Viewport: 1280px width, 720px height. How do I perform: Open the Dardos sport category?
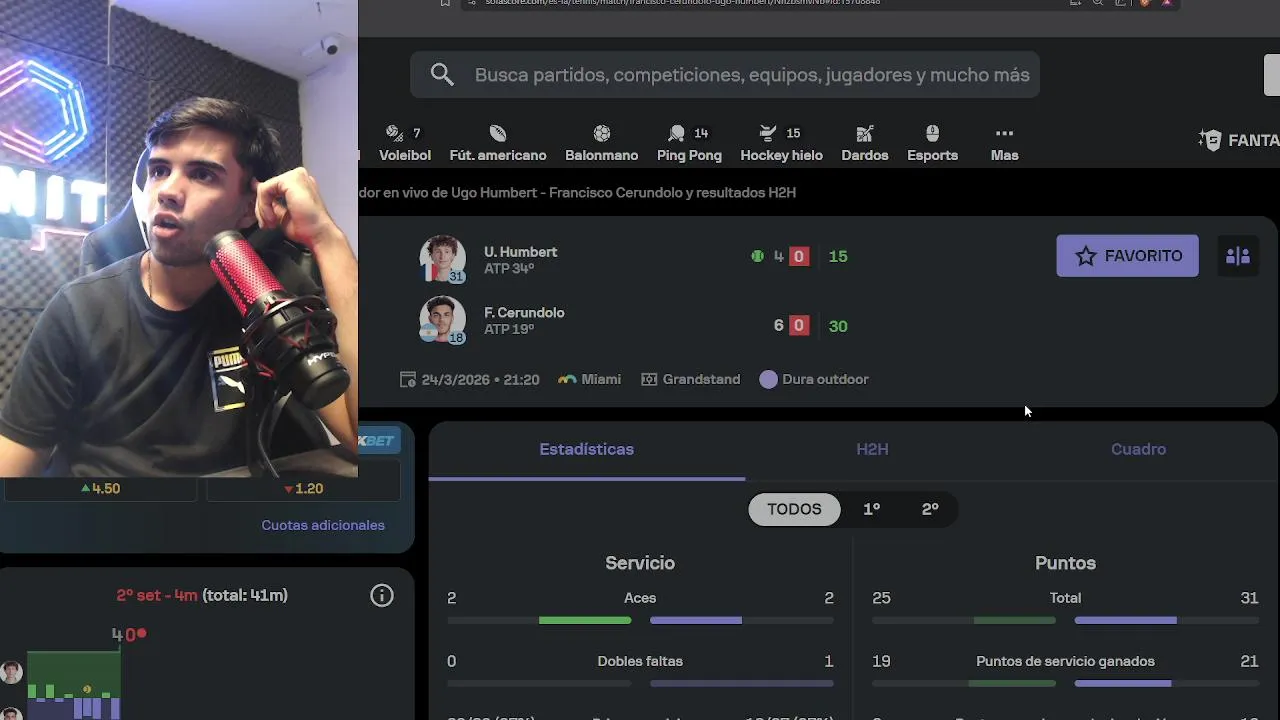[865, 144]
